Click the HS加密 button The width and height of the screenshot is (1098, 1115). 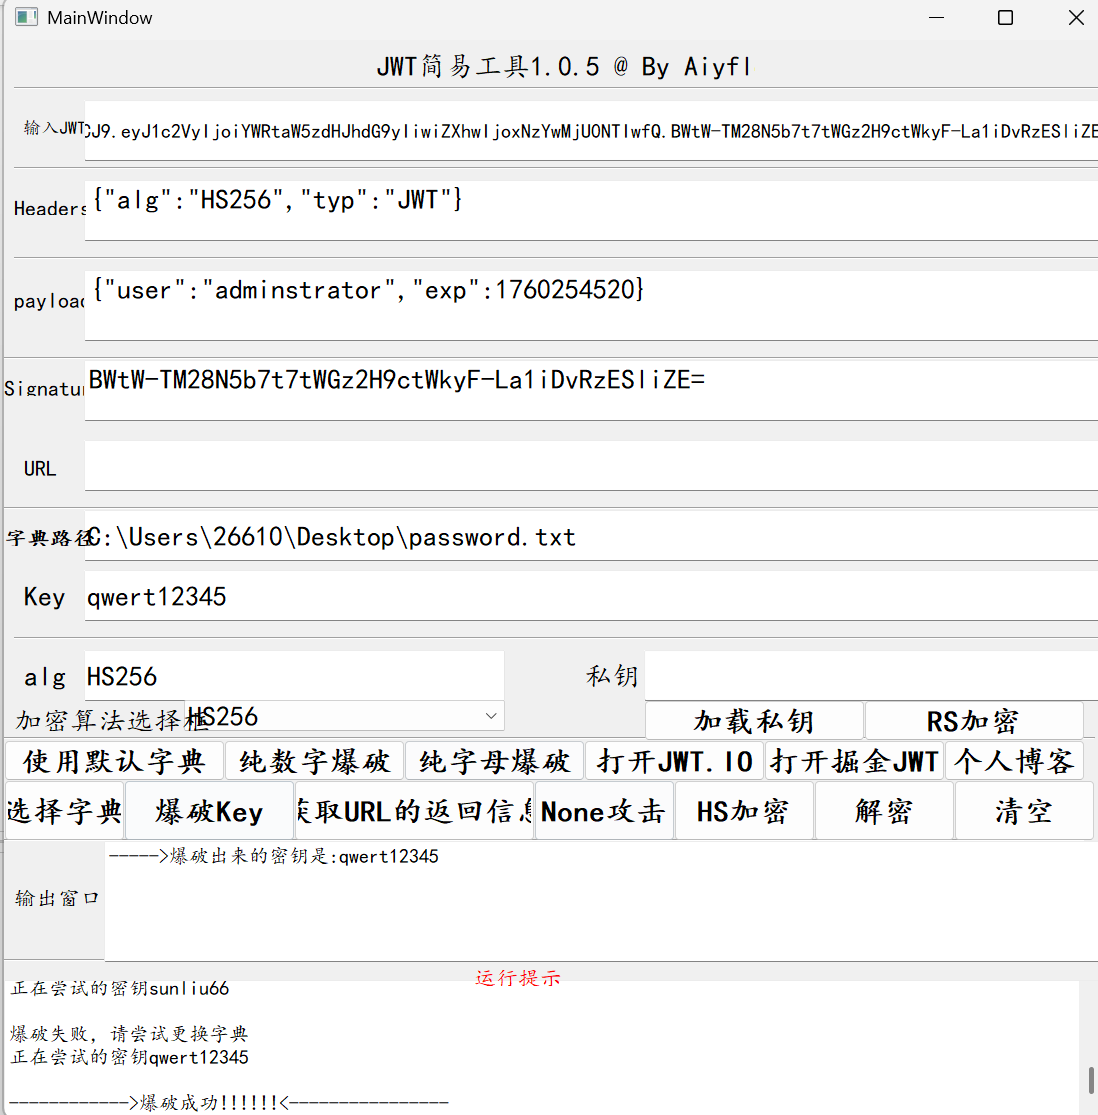pos(743,811)
